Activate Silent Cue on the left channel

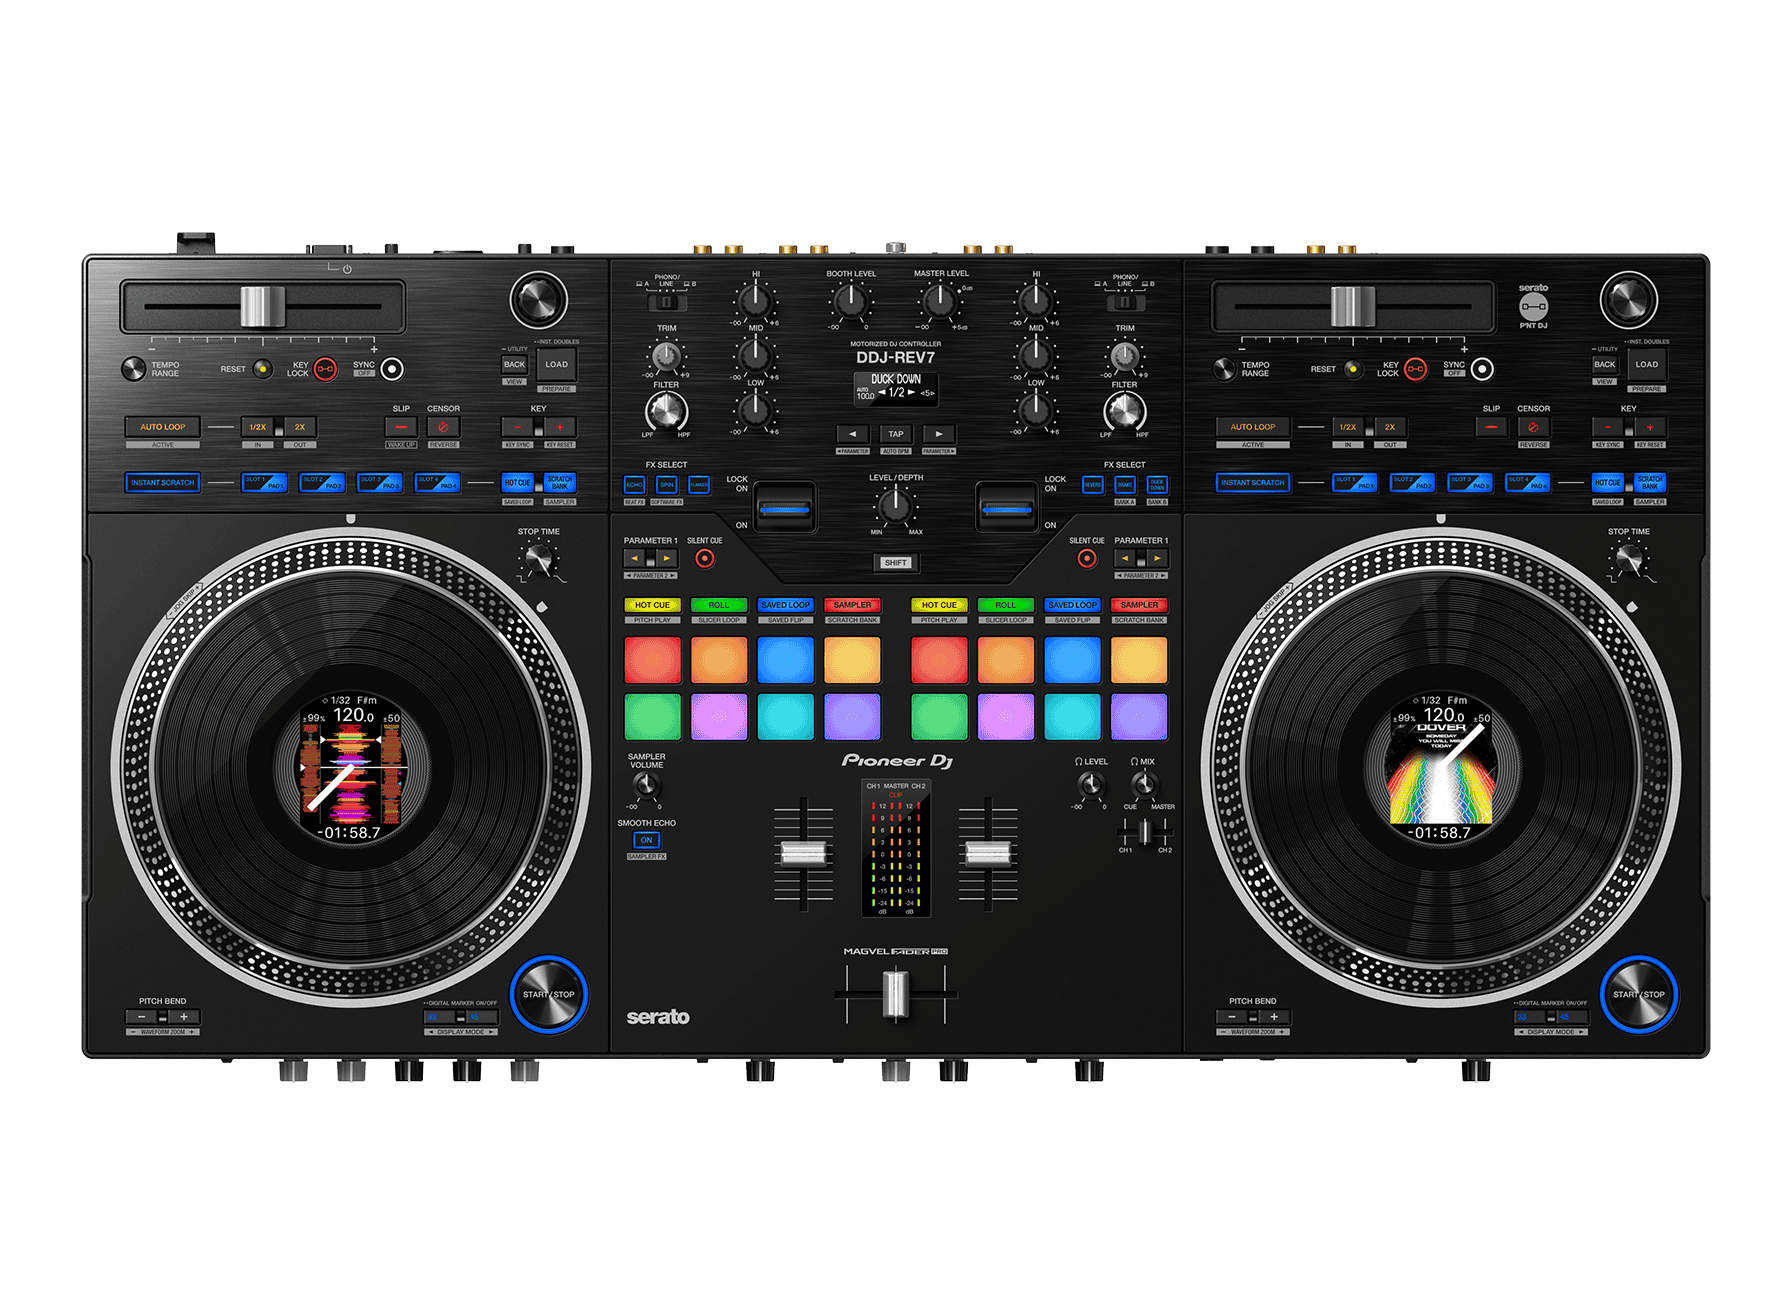[705, 559]
